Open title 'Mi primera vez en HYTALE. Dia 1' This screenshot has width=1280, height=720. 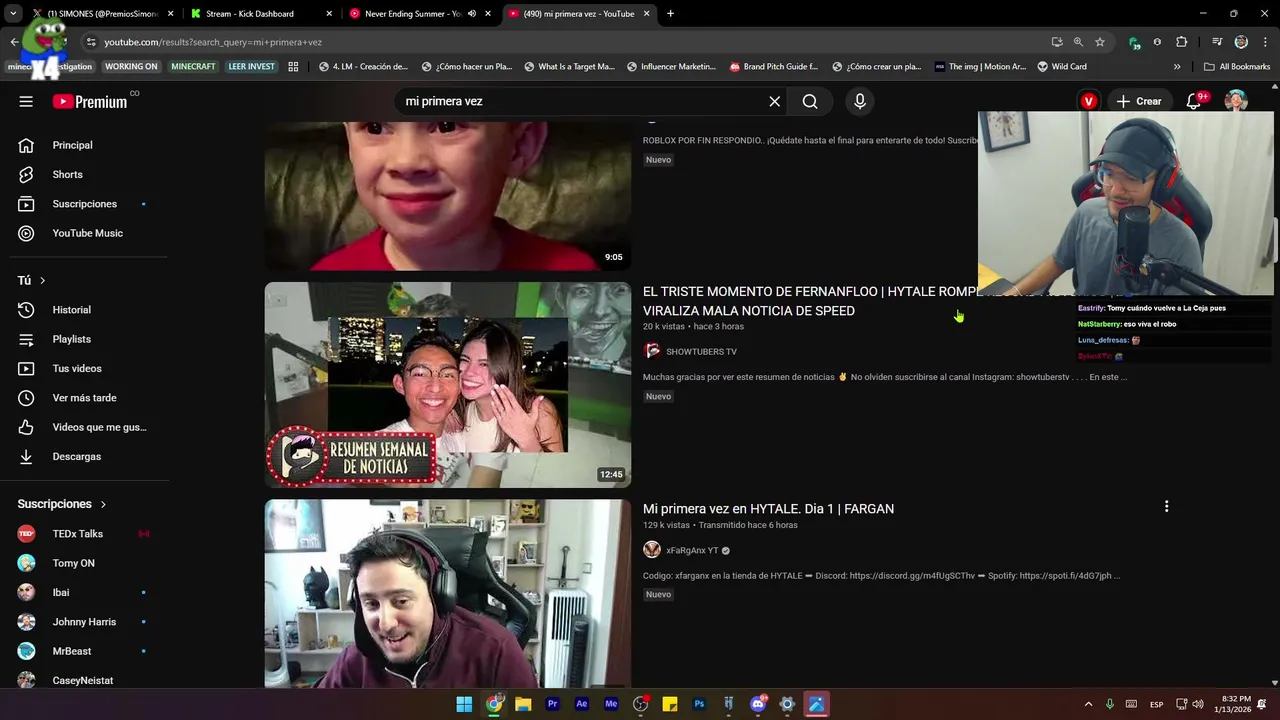[768, 509]
